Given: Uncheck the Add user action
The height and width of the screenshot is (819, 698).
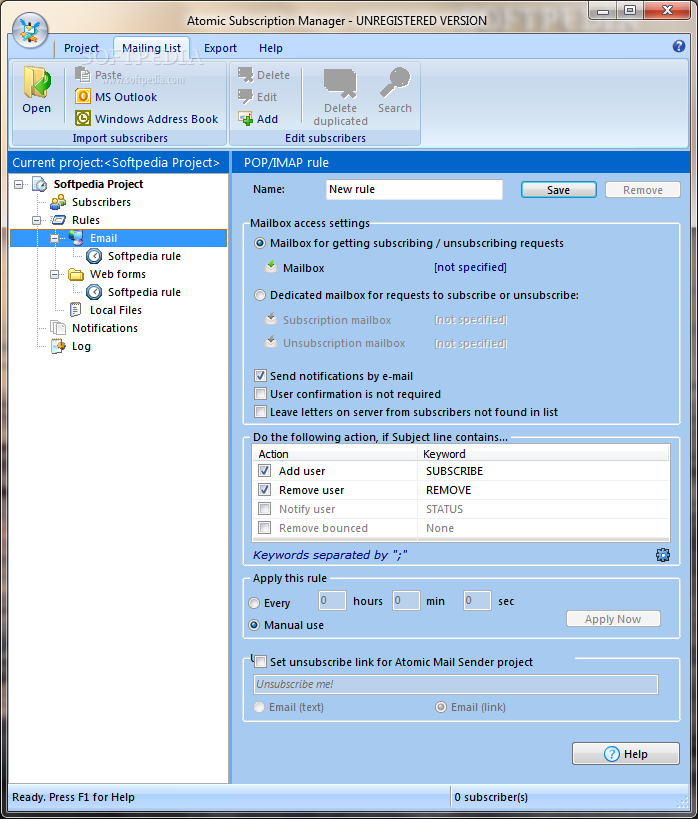Looking at the screenshot, I should tap(265, 471).
